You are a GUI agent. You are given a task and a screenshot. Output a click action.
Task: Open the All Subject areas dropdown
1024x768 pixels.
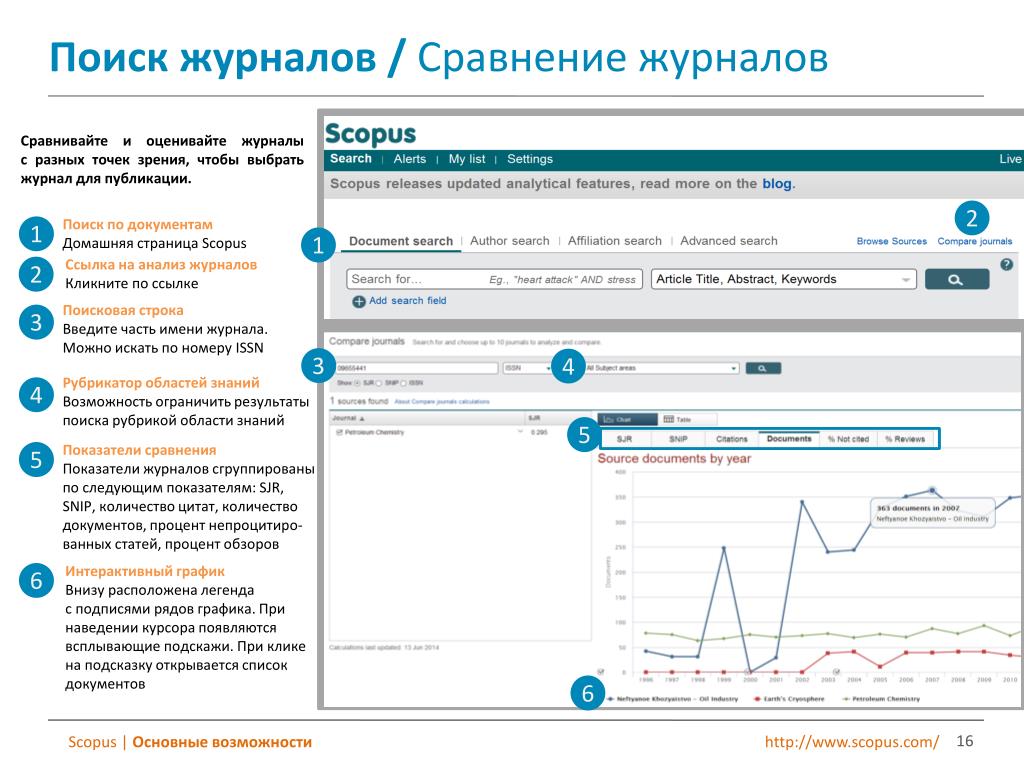661,368
